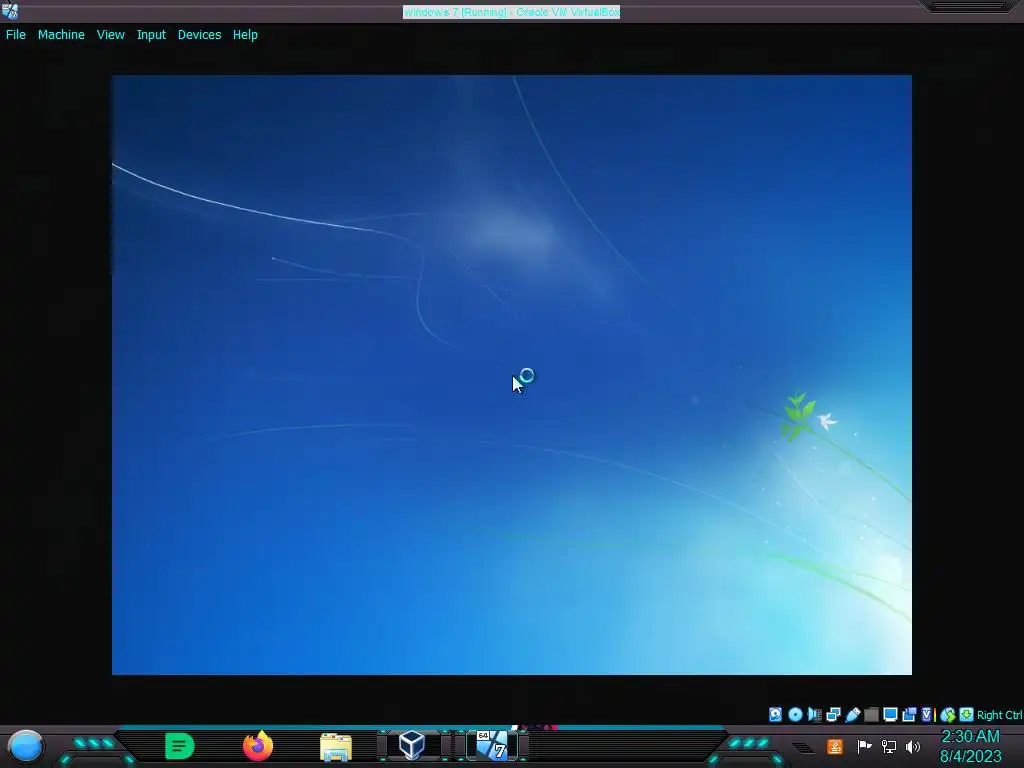The width and height of the screenshot is (1024, 768).
Task: Select the Windows 7 VM taskbar button
Action: (491, 745)
